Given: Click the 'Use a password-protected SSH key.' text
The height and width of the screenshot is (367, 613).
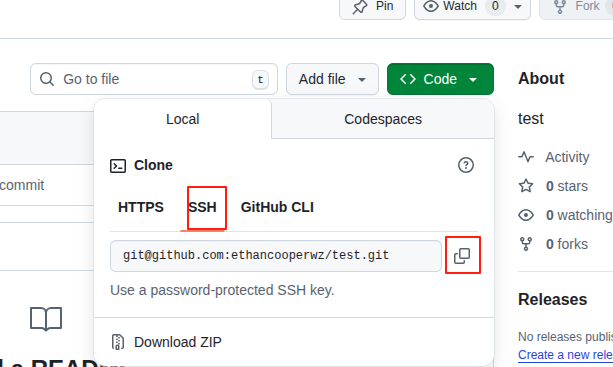Looking at the screenshot, I should [x=222, y=290].
